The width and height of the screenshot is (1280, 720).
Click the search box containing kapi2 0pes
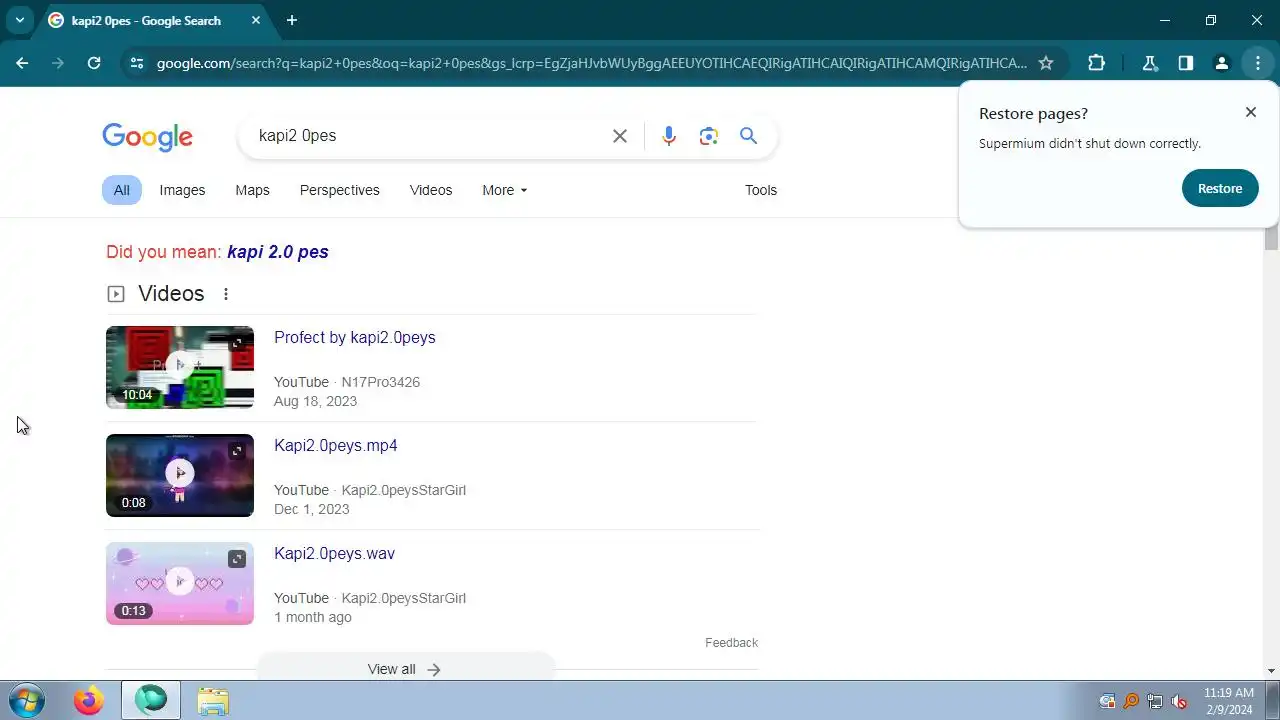[x=425, y=136]
